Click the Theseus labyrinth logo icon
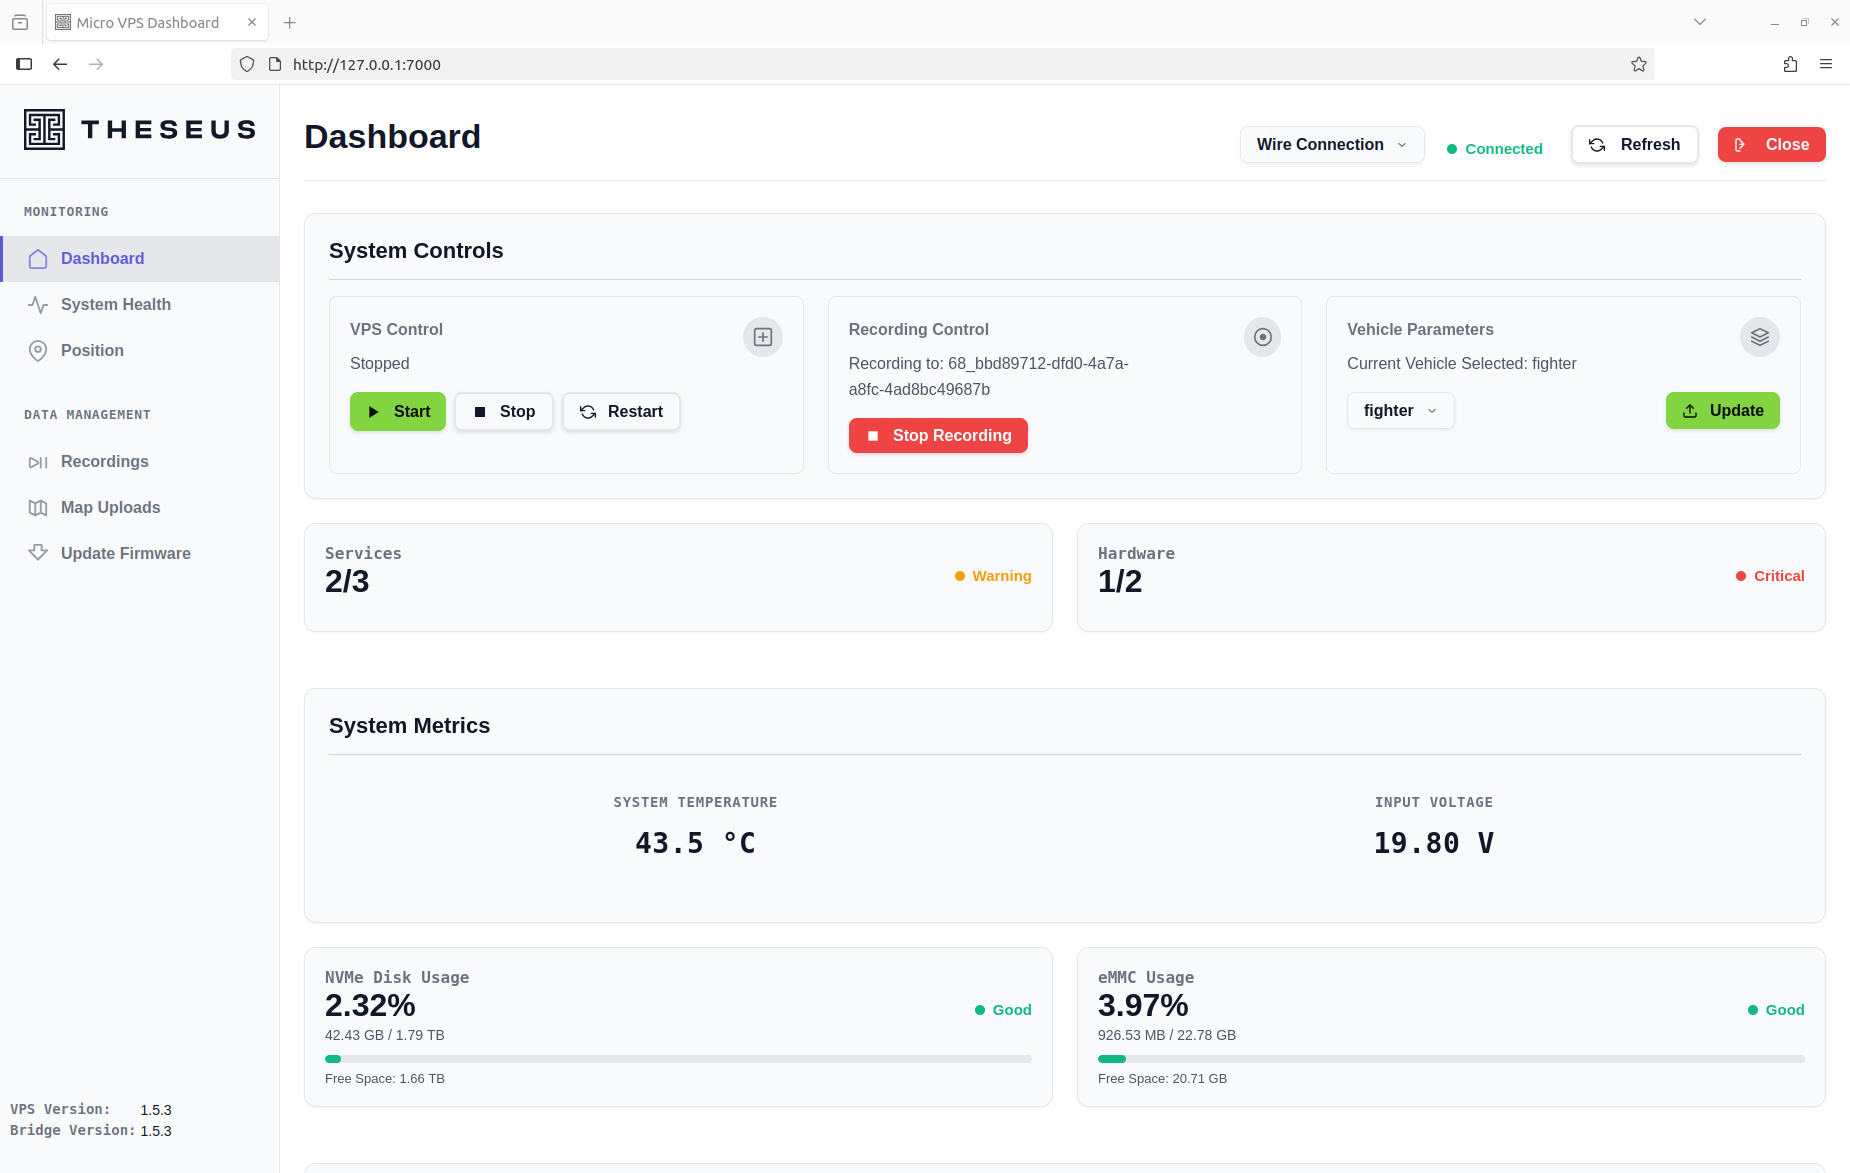 pyautogui.click(x=44, y=130)
